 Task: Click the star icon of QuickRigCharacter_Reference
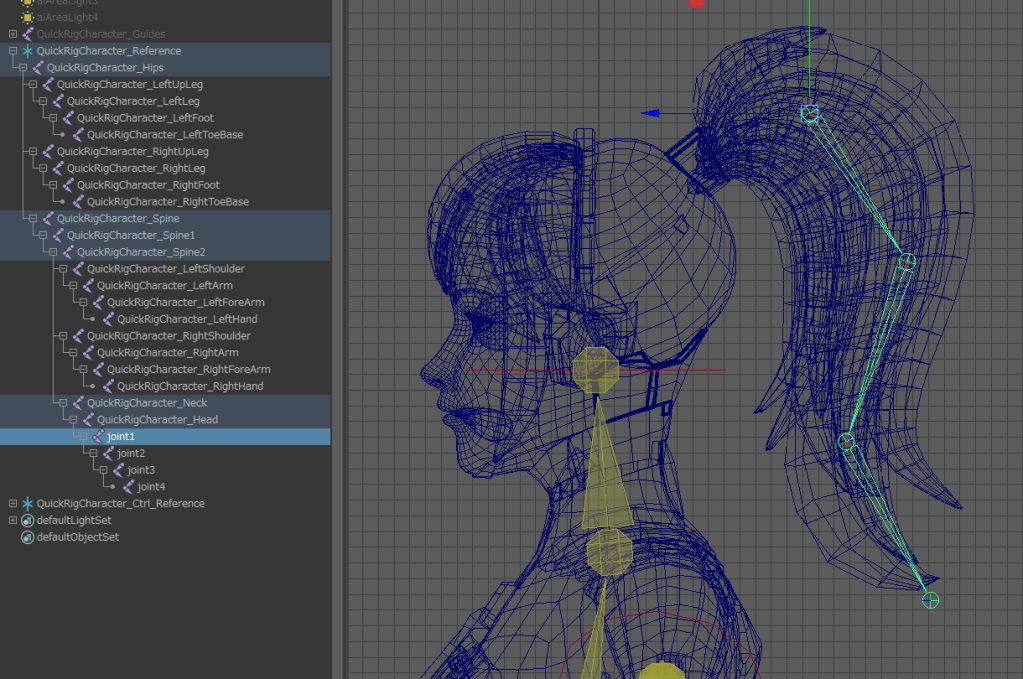pyautogui.click(x=28, y=51)
